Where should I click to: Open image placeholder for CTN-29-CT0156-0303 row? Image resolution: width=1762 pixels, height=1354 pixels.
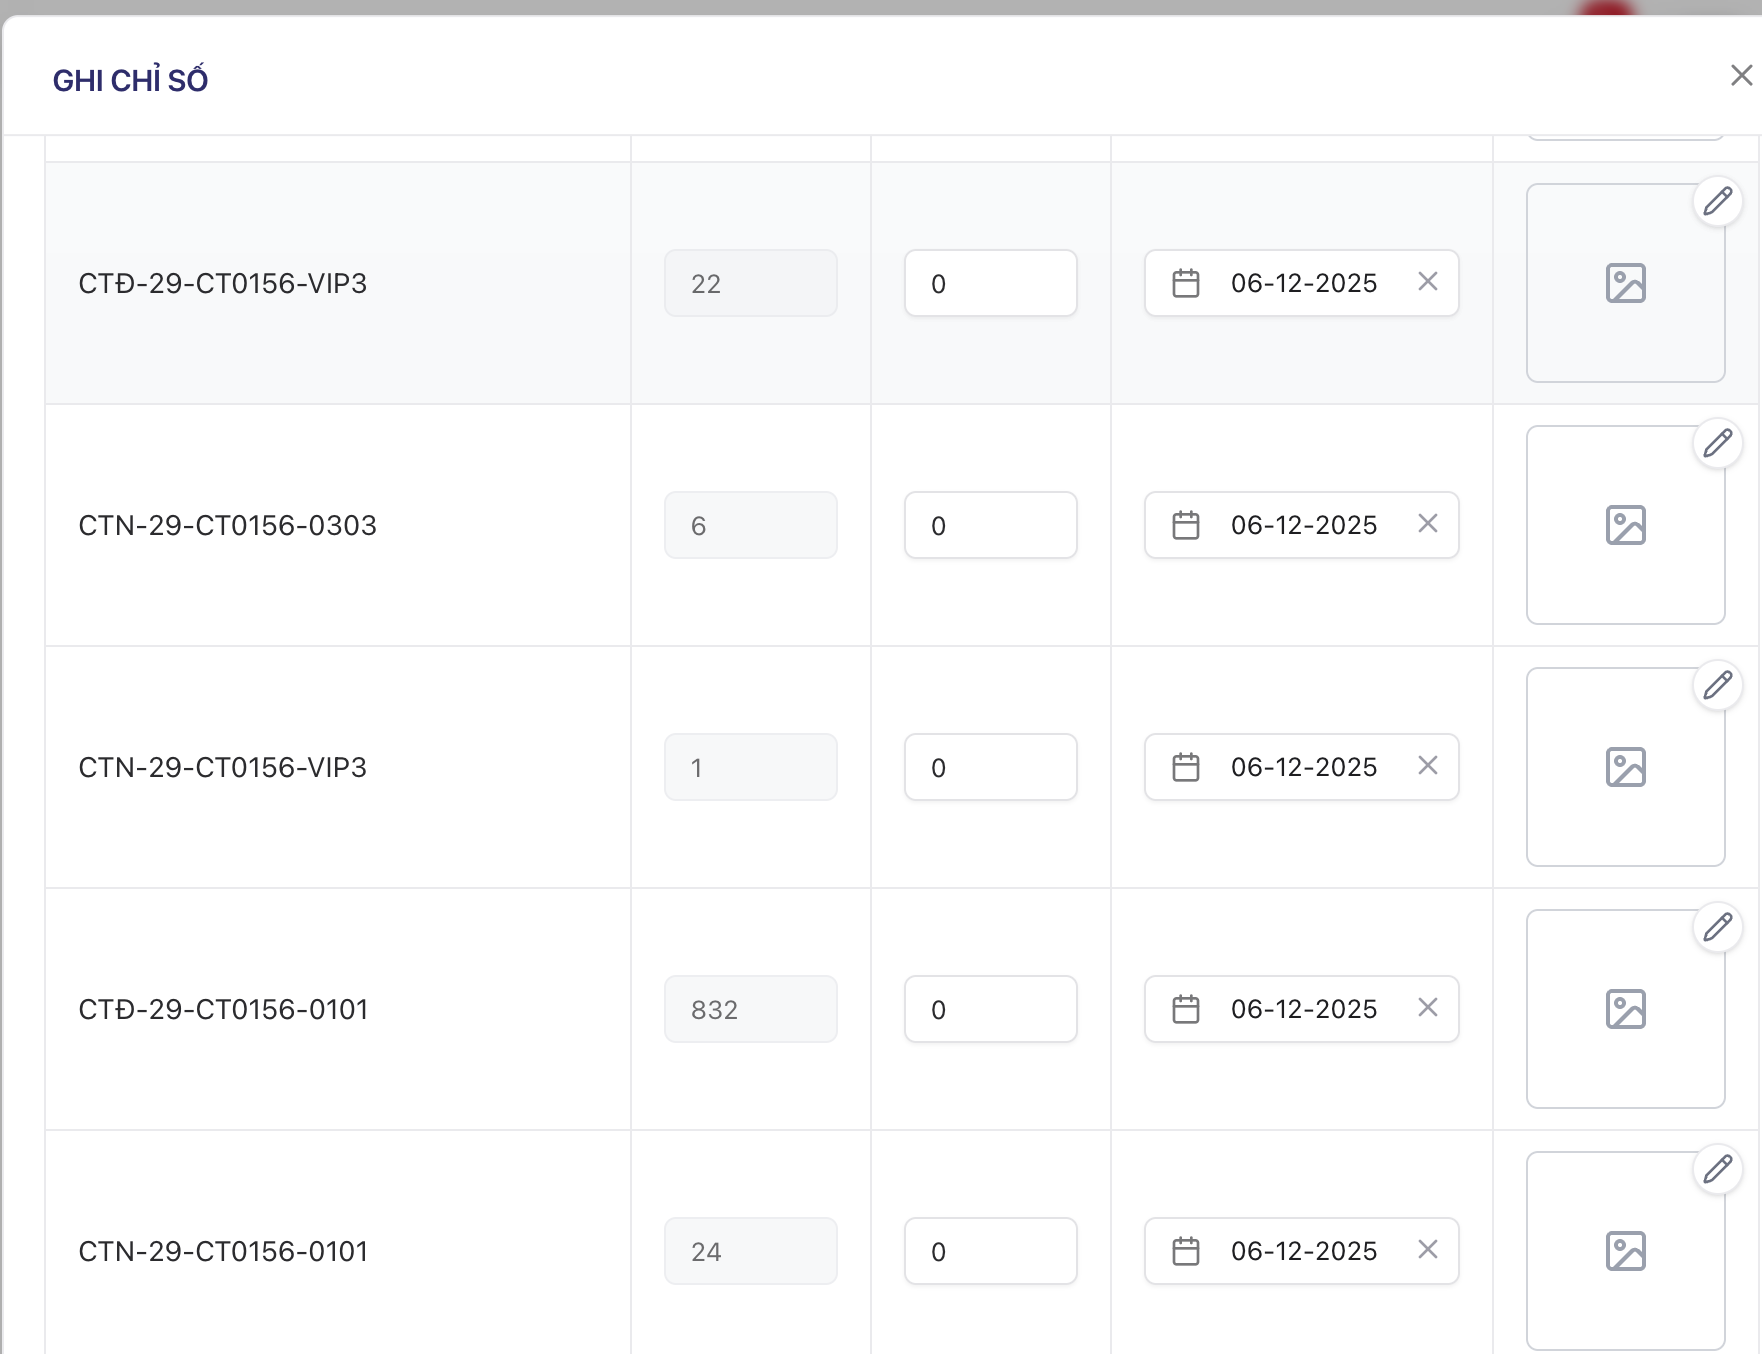(x=1625, y=525)
